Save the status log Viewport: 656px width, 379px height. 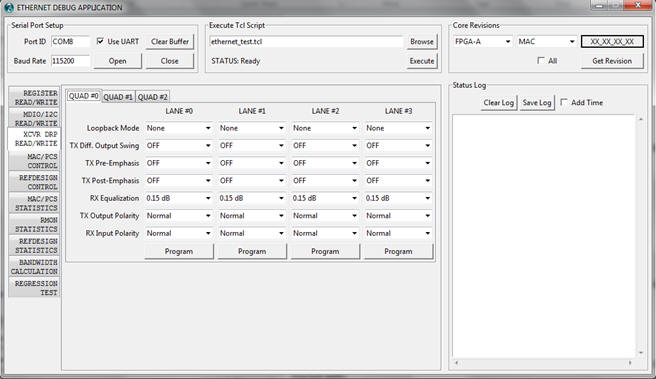[537, 102]
